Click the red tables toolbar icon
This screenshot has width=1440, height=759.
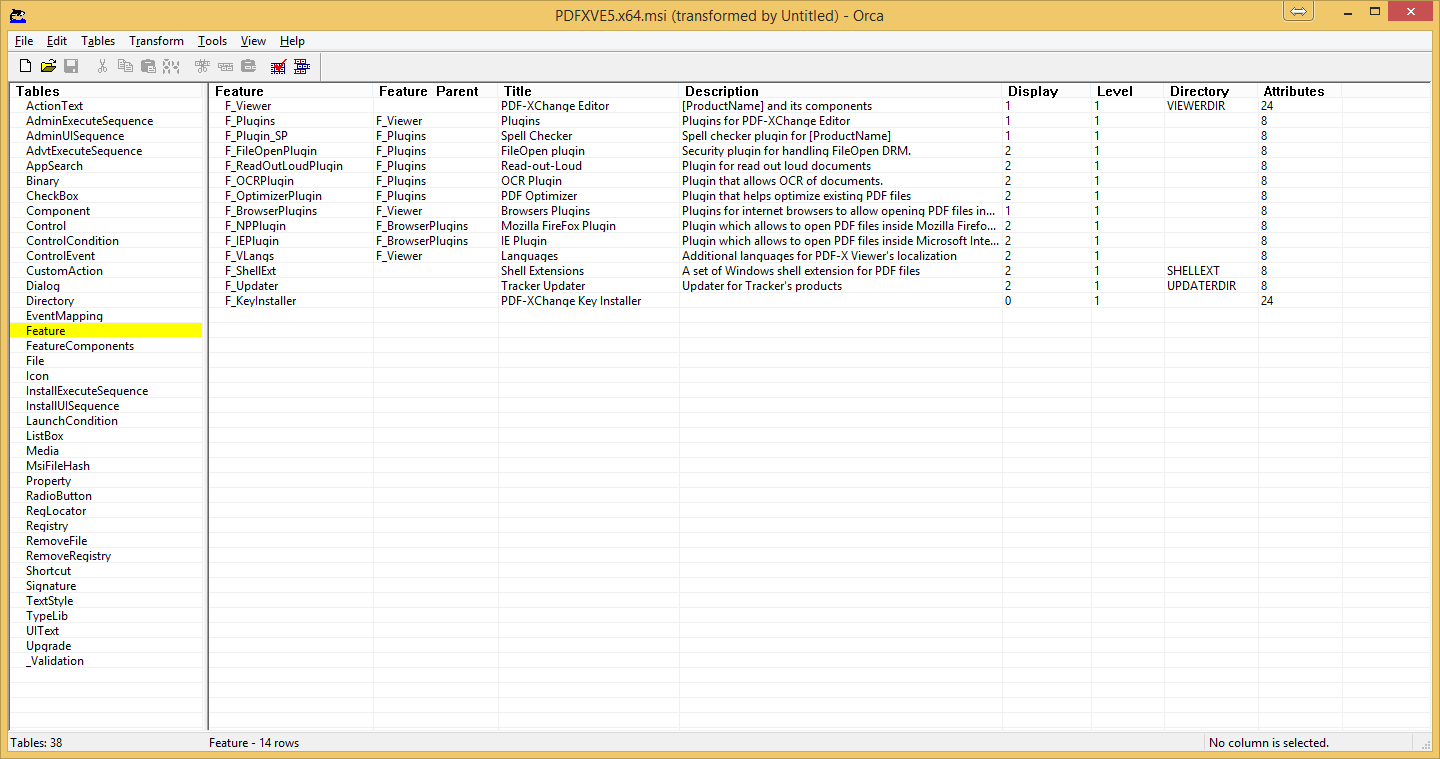coord(299,66)
